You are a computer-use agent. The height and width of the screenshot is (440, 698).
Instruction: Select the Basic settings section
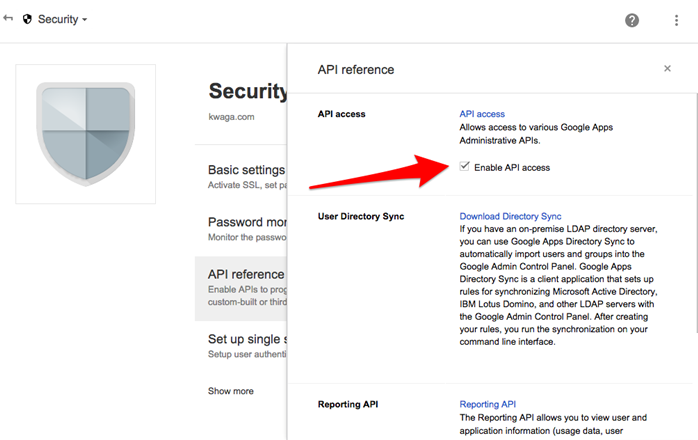[x=241, y=176]
